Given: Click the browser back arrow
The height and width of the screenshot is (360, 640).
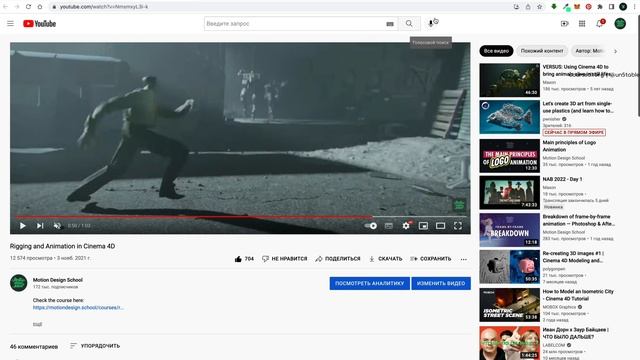Looking at the screenshot, I should (6, 7).
